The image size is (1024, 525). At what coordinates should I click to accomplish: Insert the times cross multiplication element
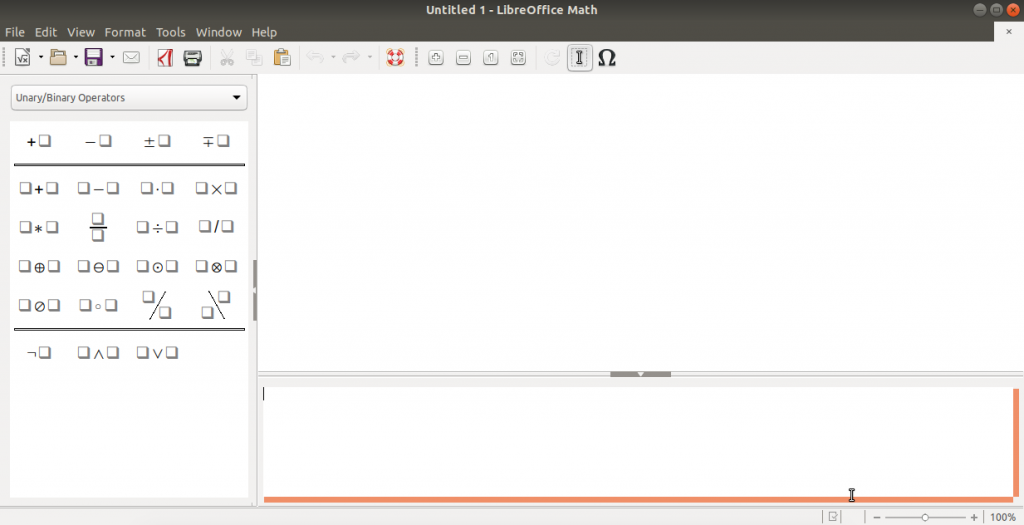click(216, 189)
